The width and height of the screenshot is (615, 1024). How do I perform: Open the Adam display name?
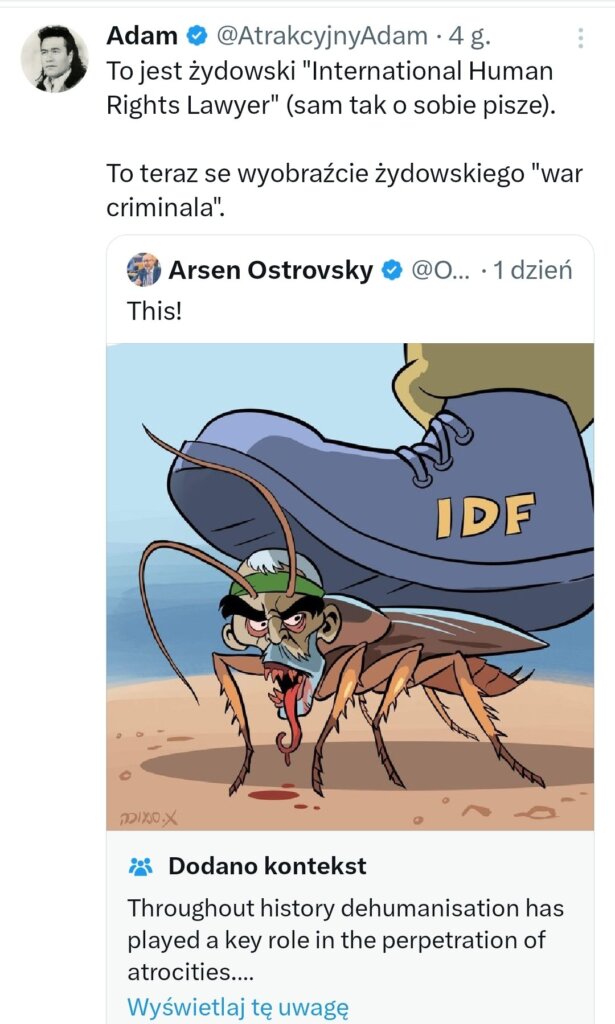coord(142,36)
